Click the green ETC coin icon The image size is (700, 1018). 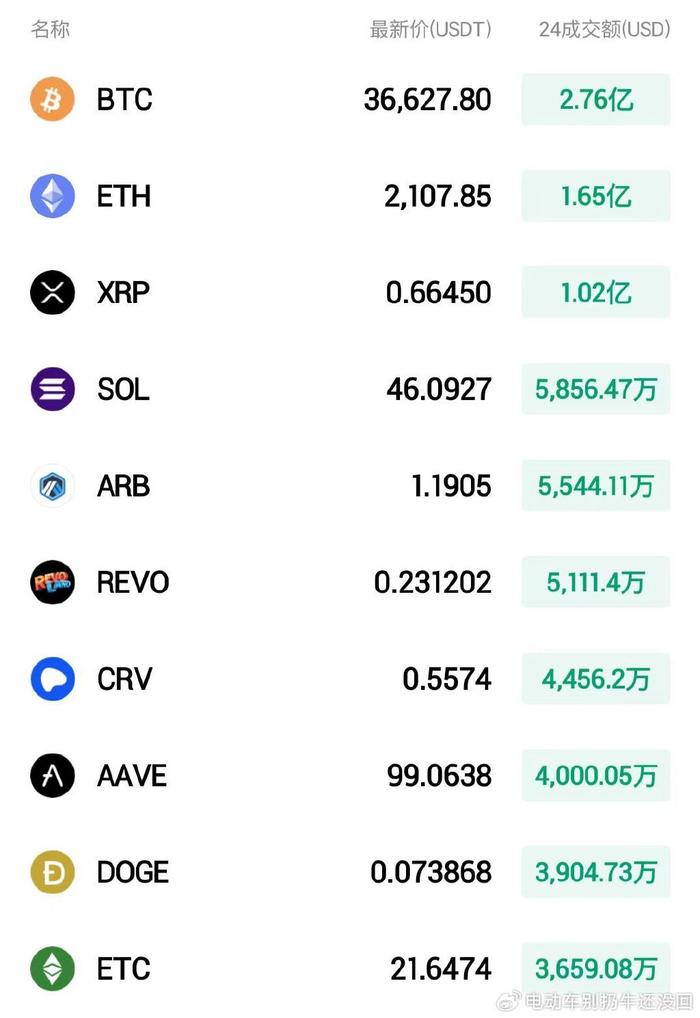52,968
